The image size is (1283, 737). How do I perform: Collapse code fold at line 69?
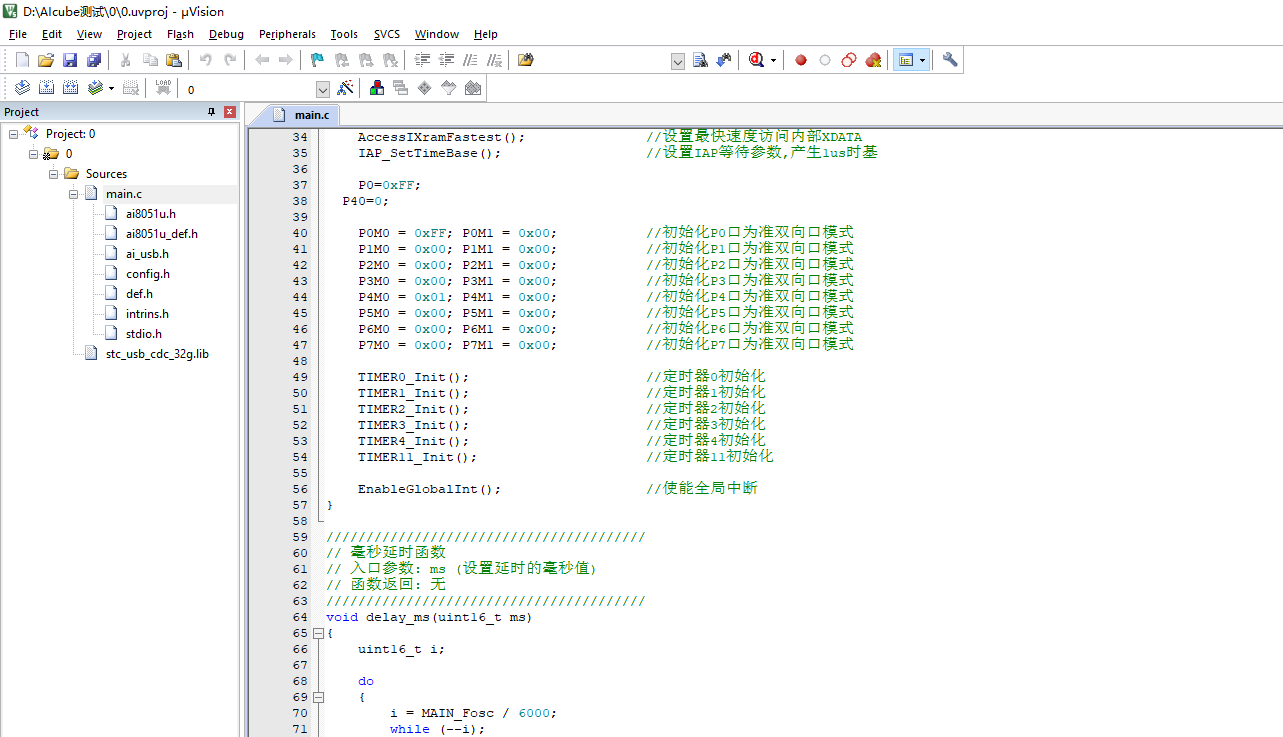pos(318,697)
